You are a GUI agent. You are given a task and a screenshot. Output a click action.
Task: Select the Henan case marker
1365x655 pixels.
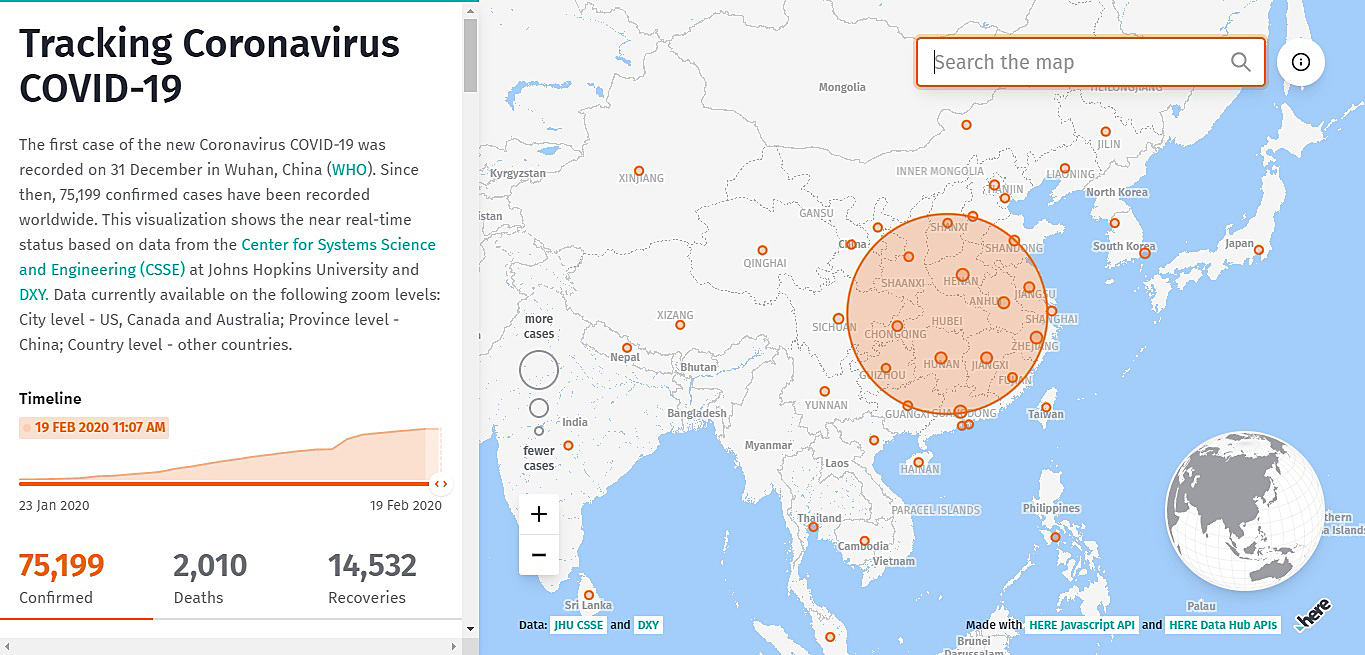[x=962, y=274]
